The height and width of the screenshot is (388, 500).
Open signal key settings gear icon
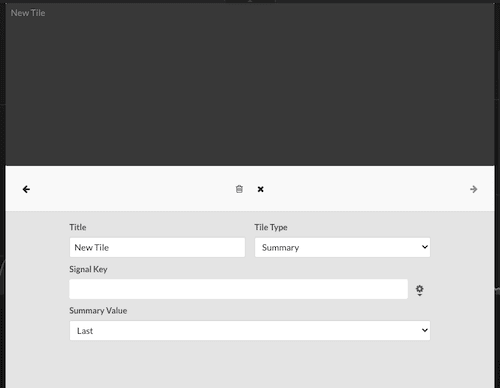pos(420,289)
